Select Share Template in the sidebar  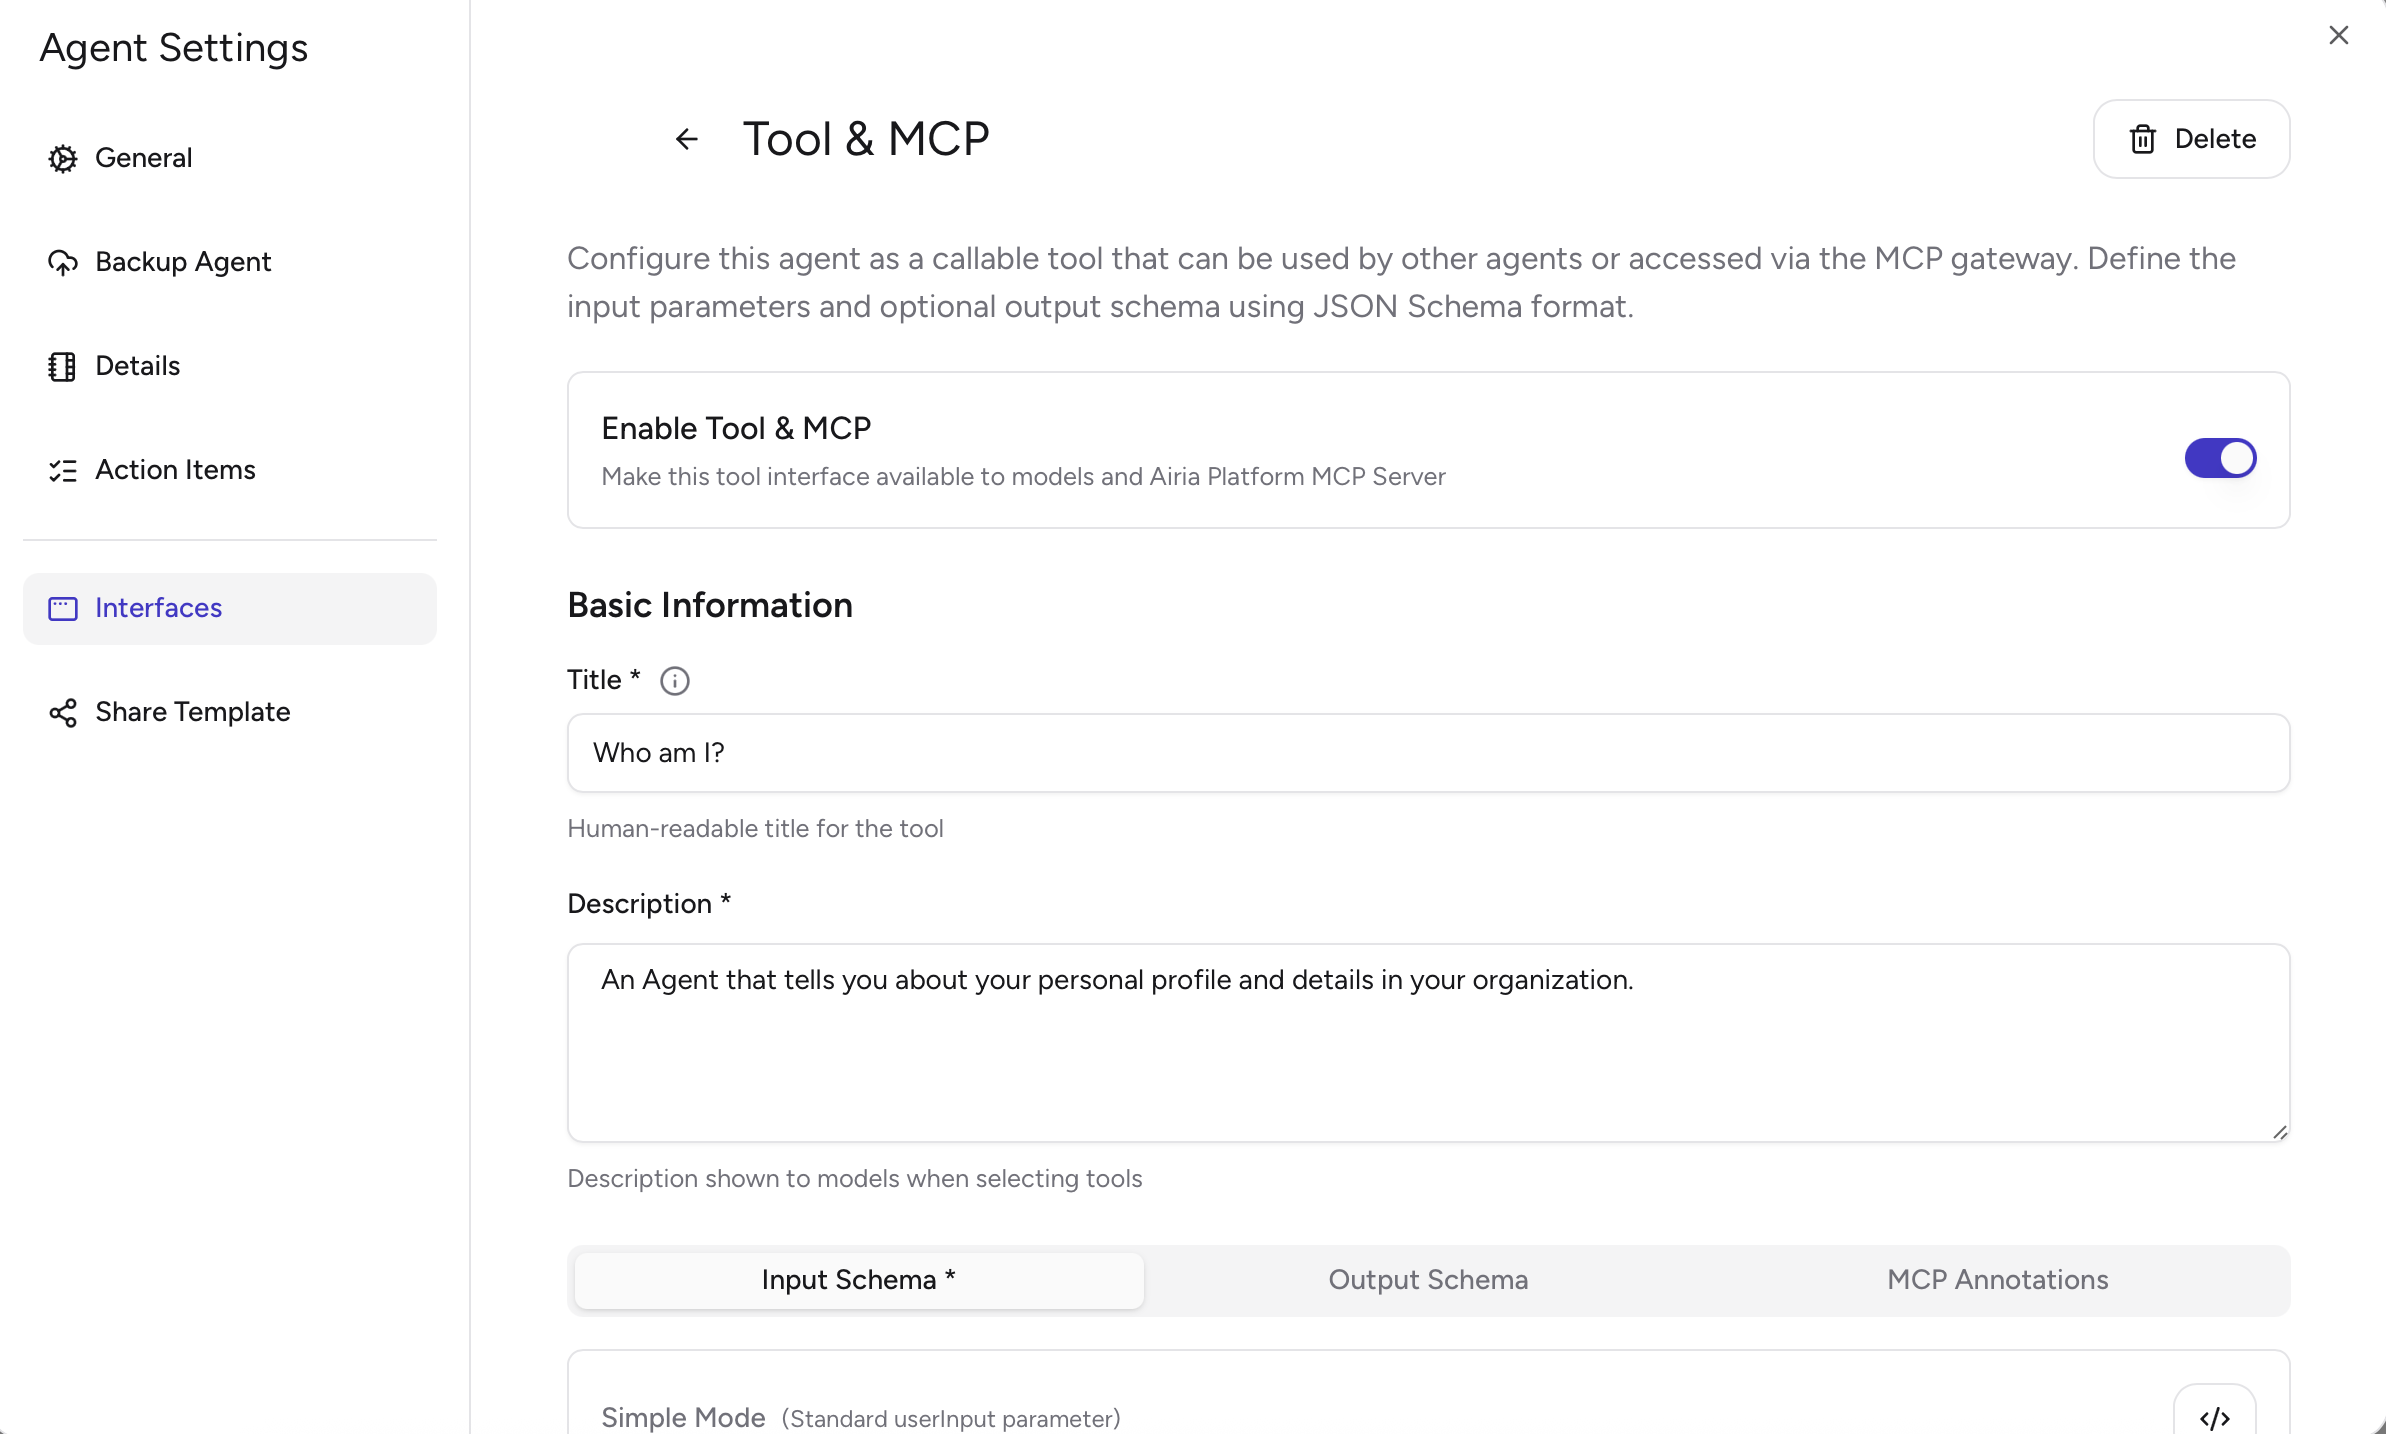(192, 713)
